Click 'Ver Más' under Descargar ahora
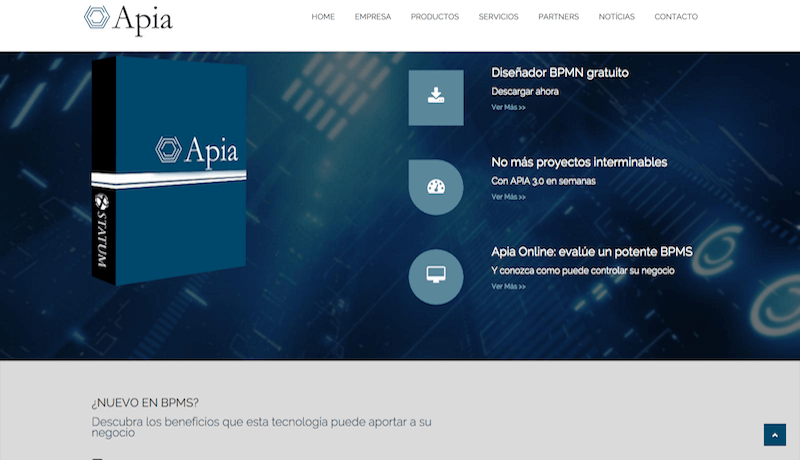 tap(508, 107)
